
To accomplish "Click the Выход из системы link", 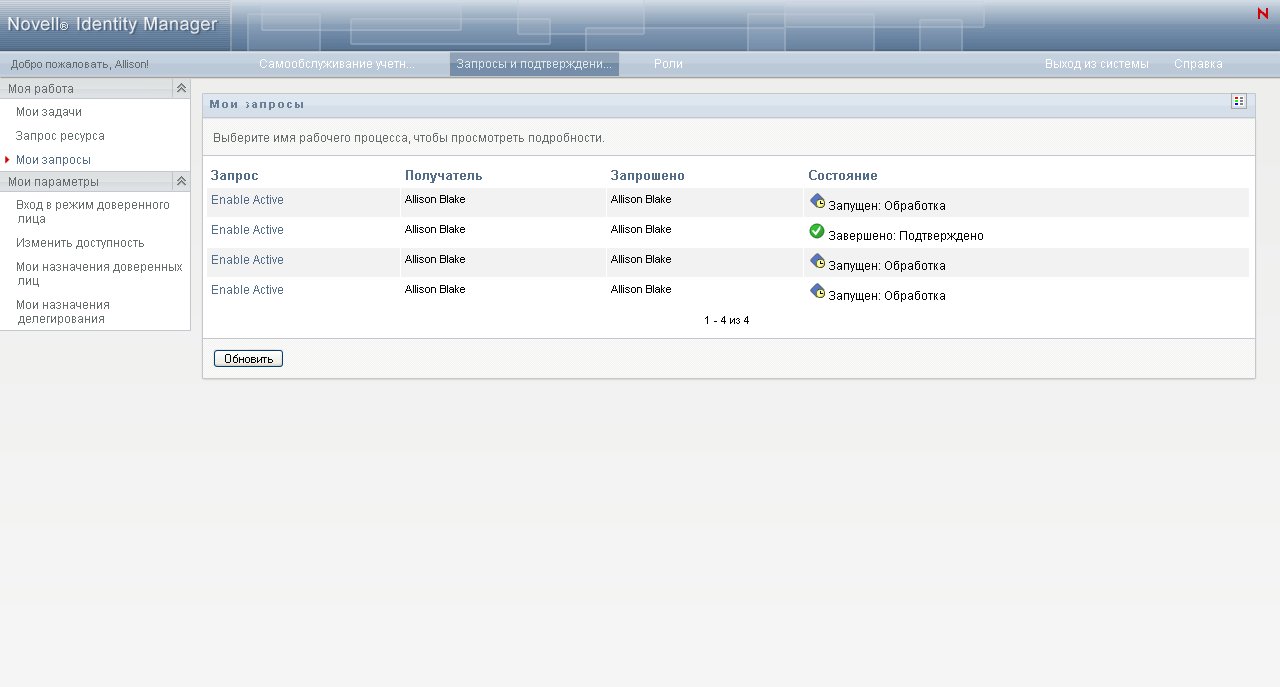I will 1096,64.
